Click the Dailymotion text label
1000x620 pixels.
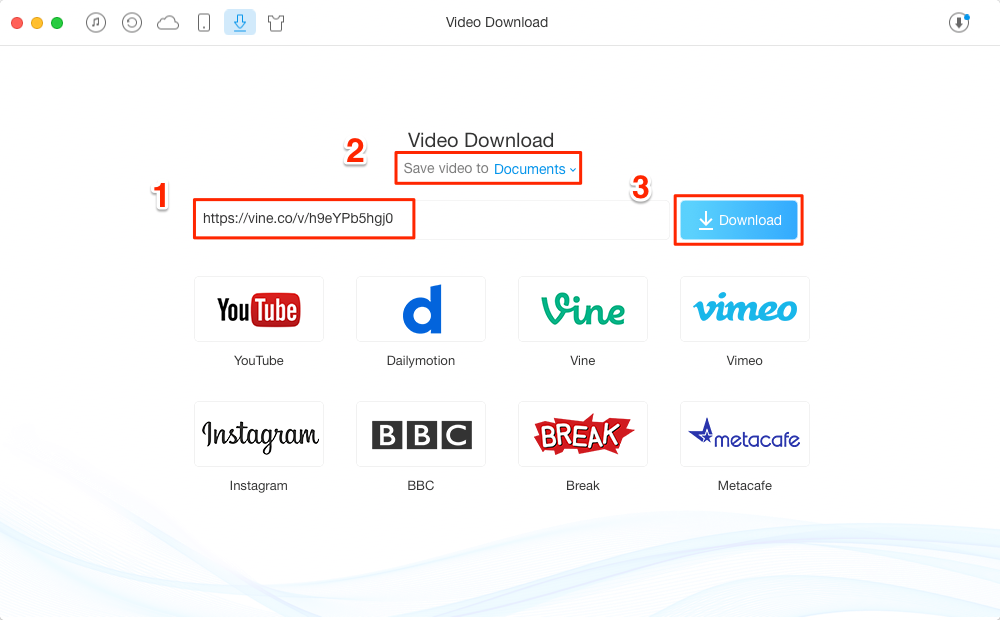click(421, 360)
